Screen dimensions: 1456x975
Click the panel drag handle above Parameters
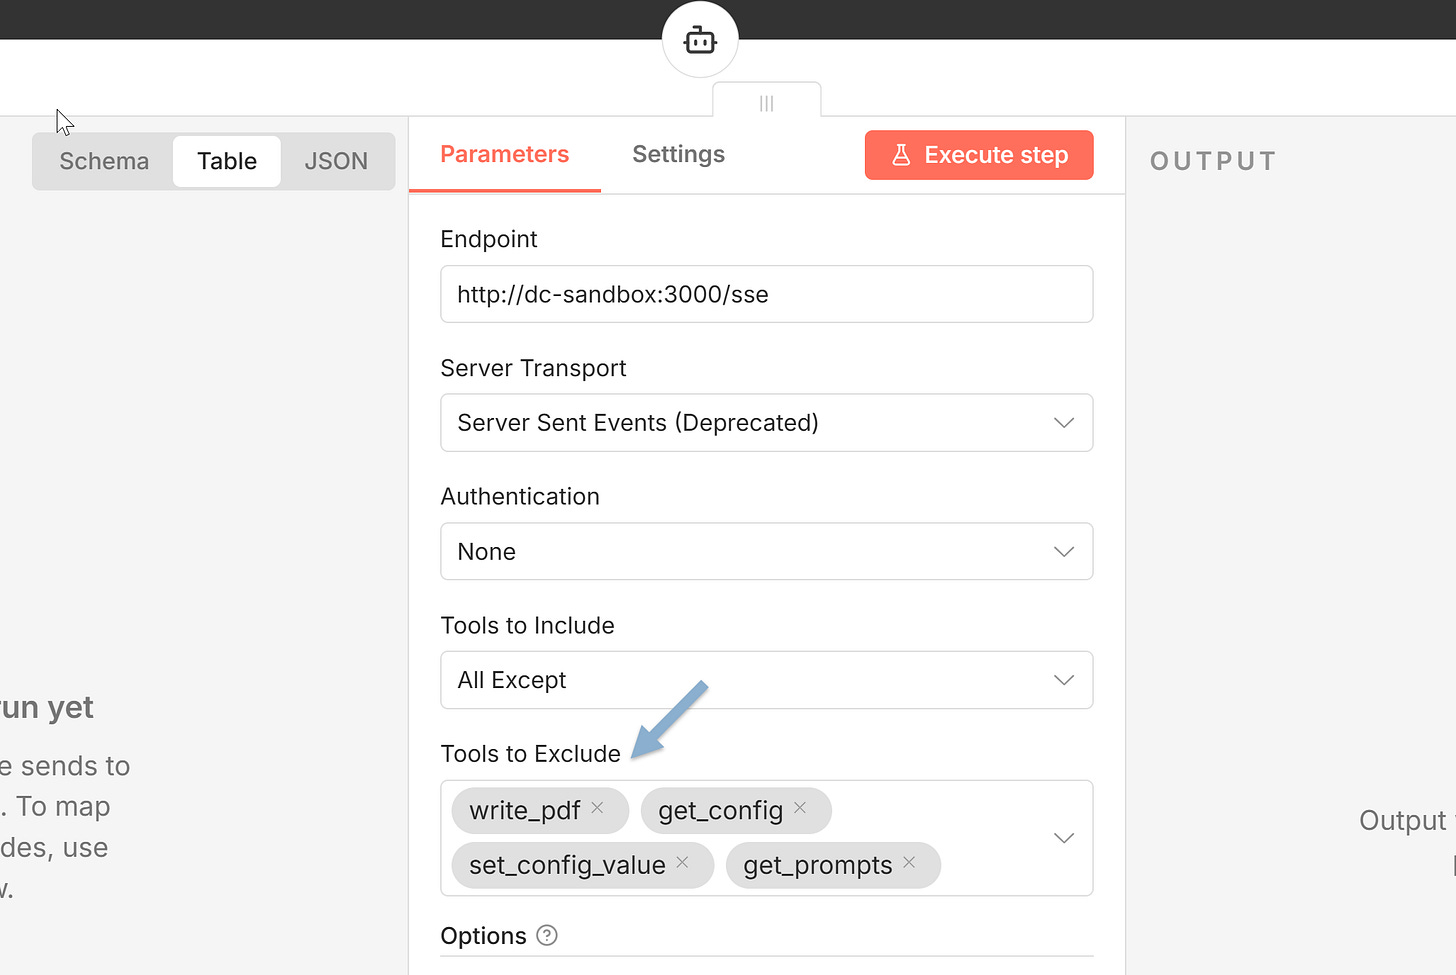tap(766, 101)
